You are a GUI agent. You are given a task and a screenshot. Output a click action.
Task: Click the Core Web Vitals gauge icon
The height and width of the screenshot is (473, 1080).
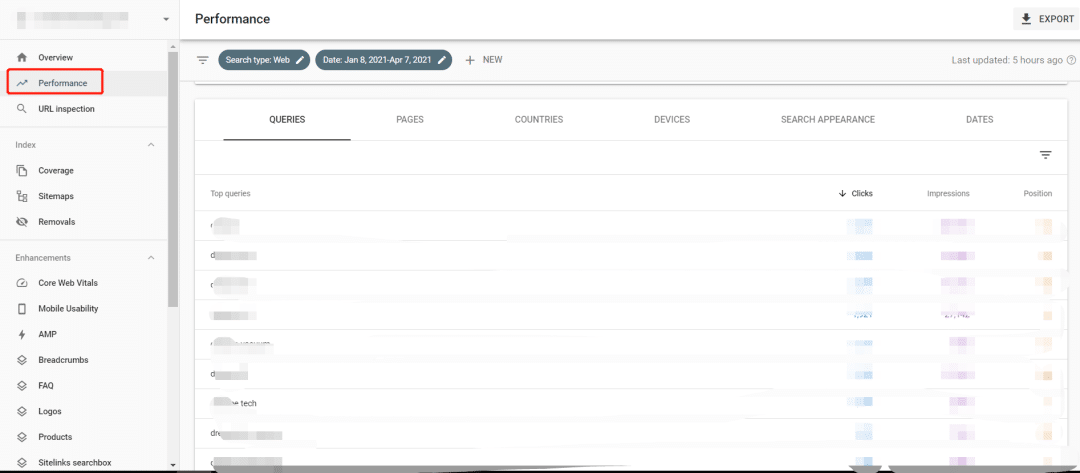pyautogui.click(x=22, y=283)
